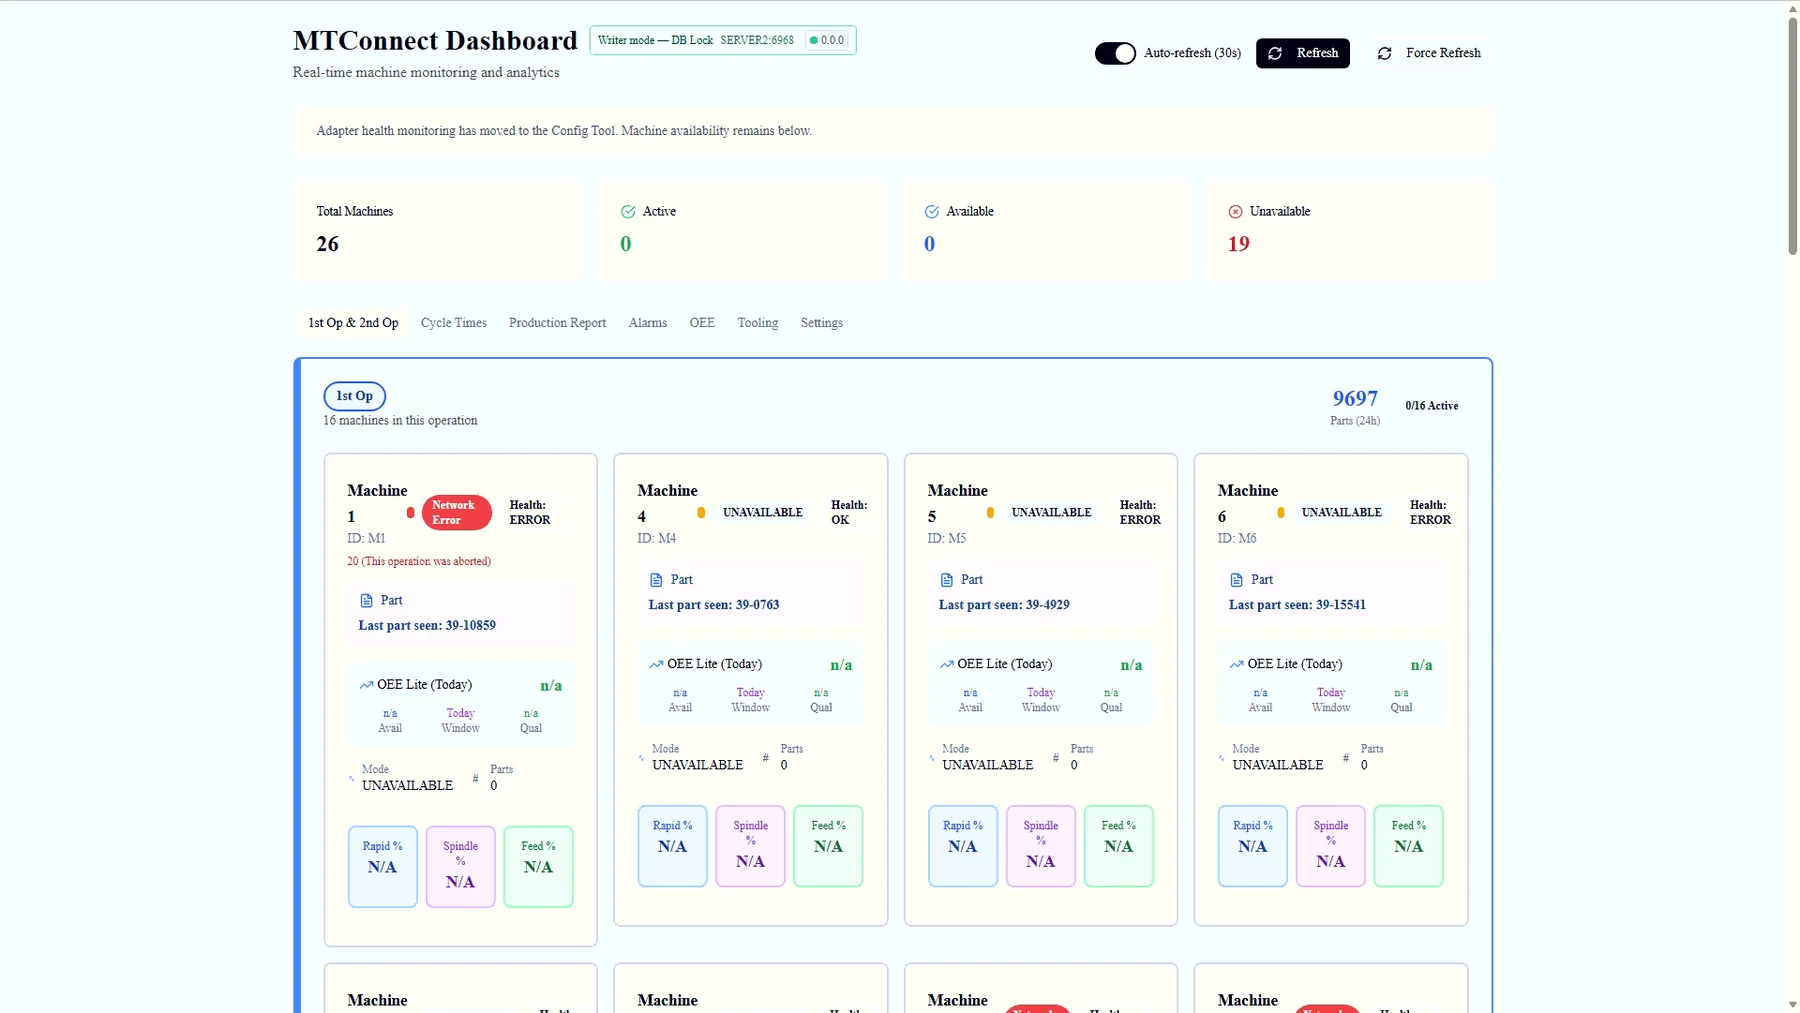This screenshot has width=1800, height=1013.
Task: Click the Part document icon on Machine 1
Action: [366, 601]
